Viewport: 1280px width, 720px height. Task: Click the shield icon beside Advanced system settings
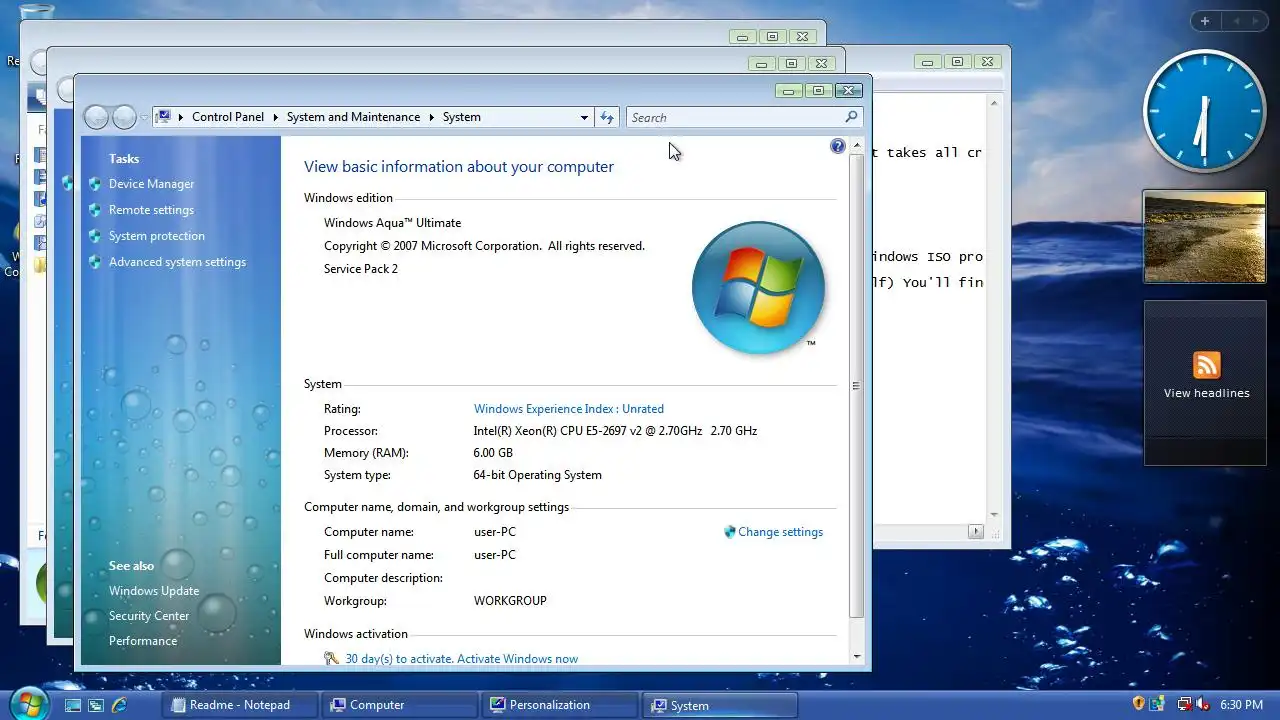pyautogui.click(x=95, y=262)
